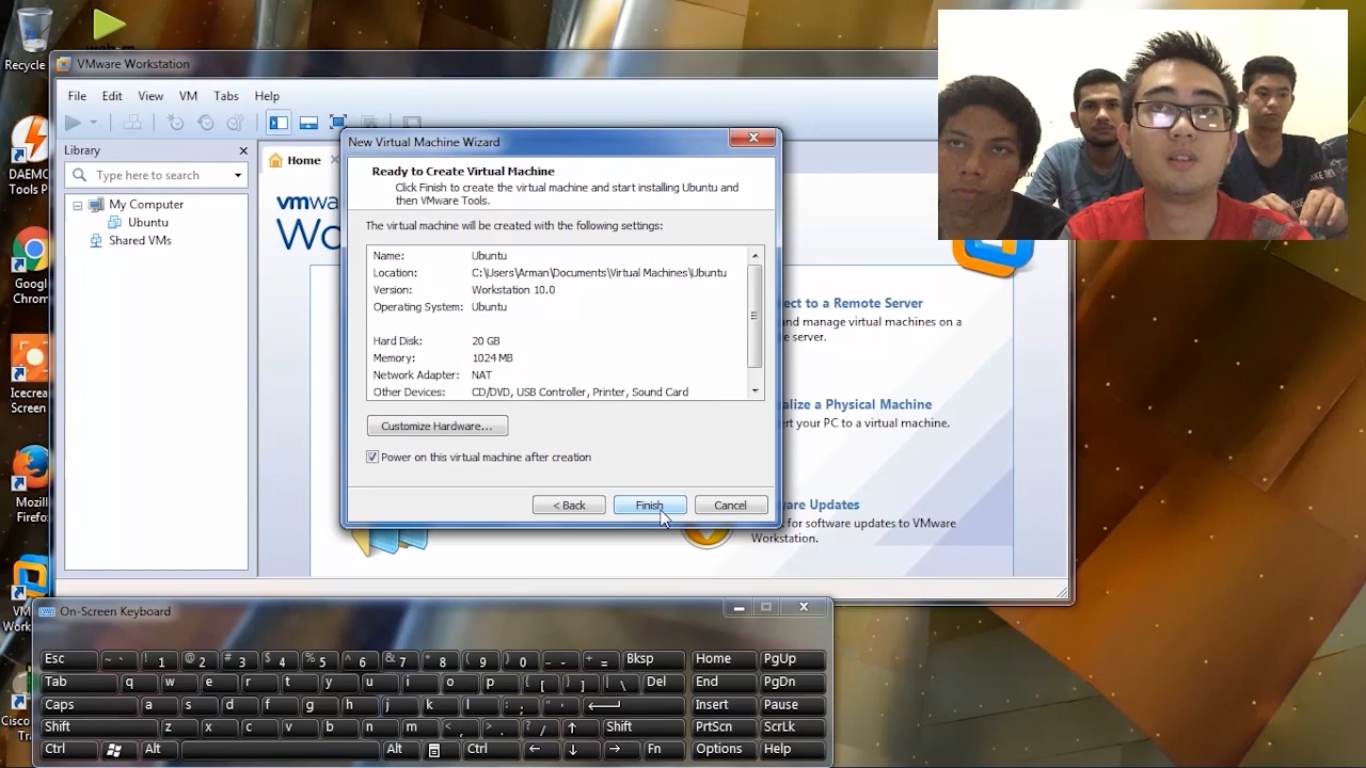
Task: Click the Windows logo key on keyboard
Action: click(119, 749)
